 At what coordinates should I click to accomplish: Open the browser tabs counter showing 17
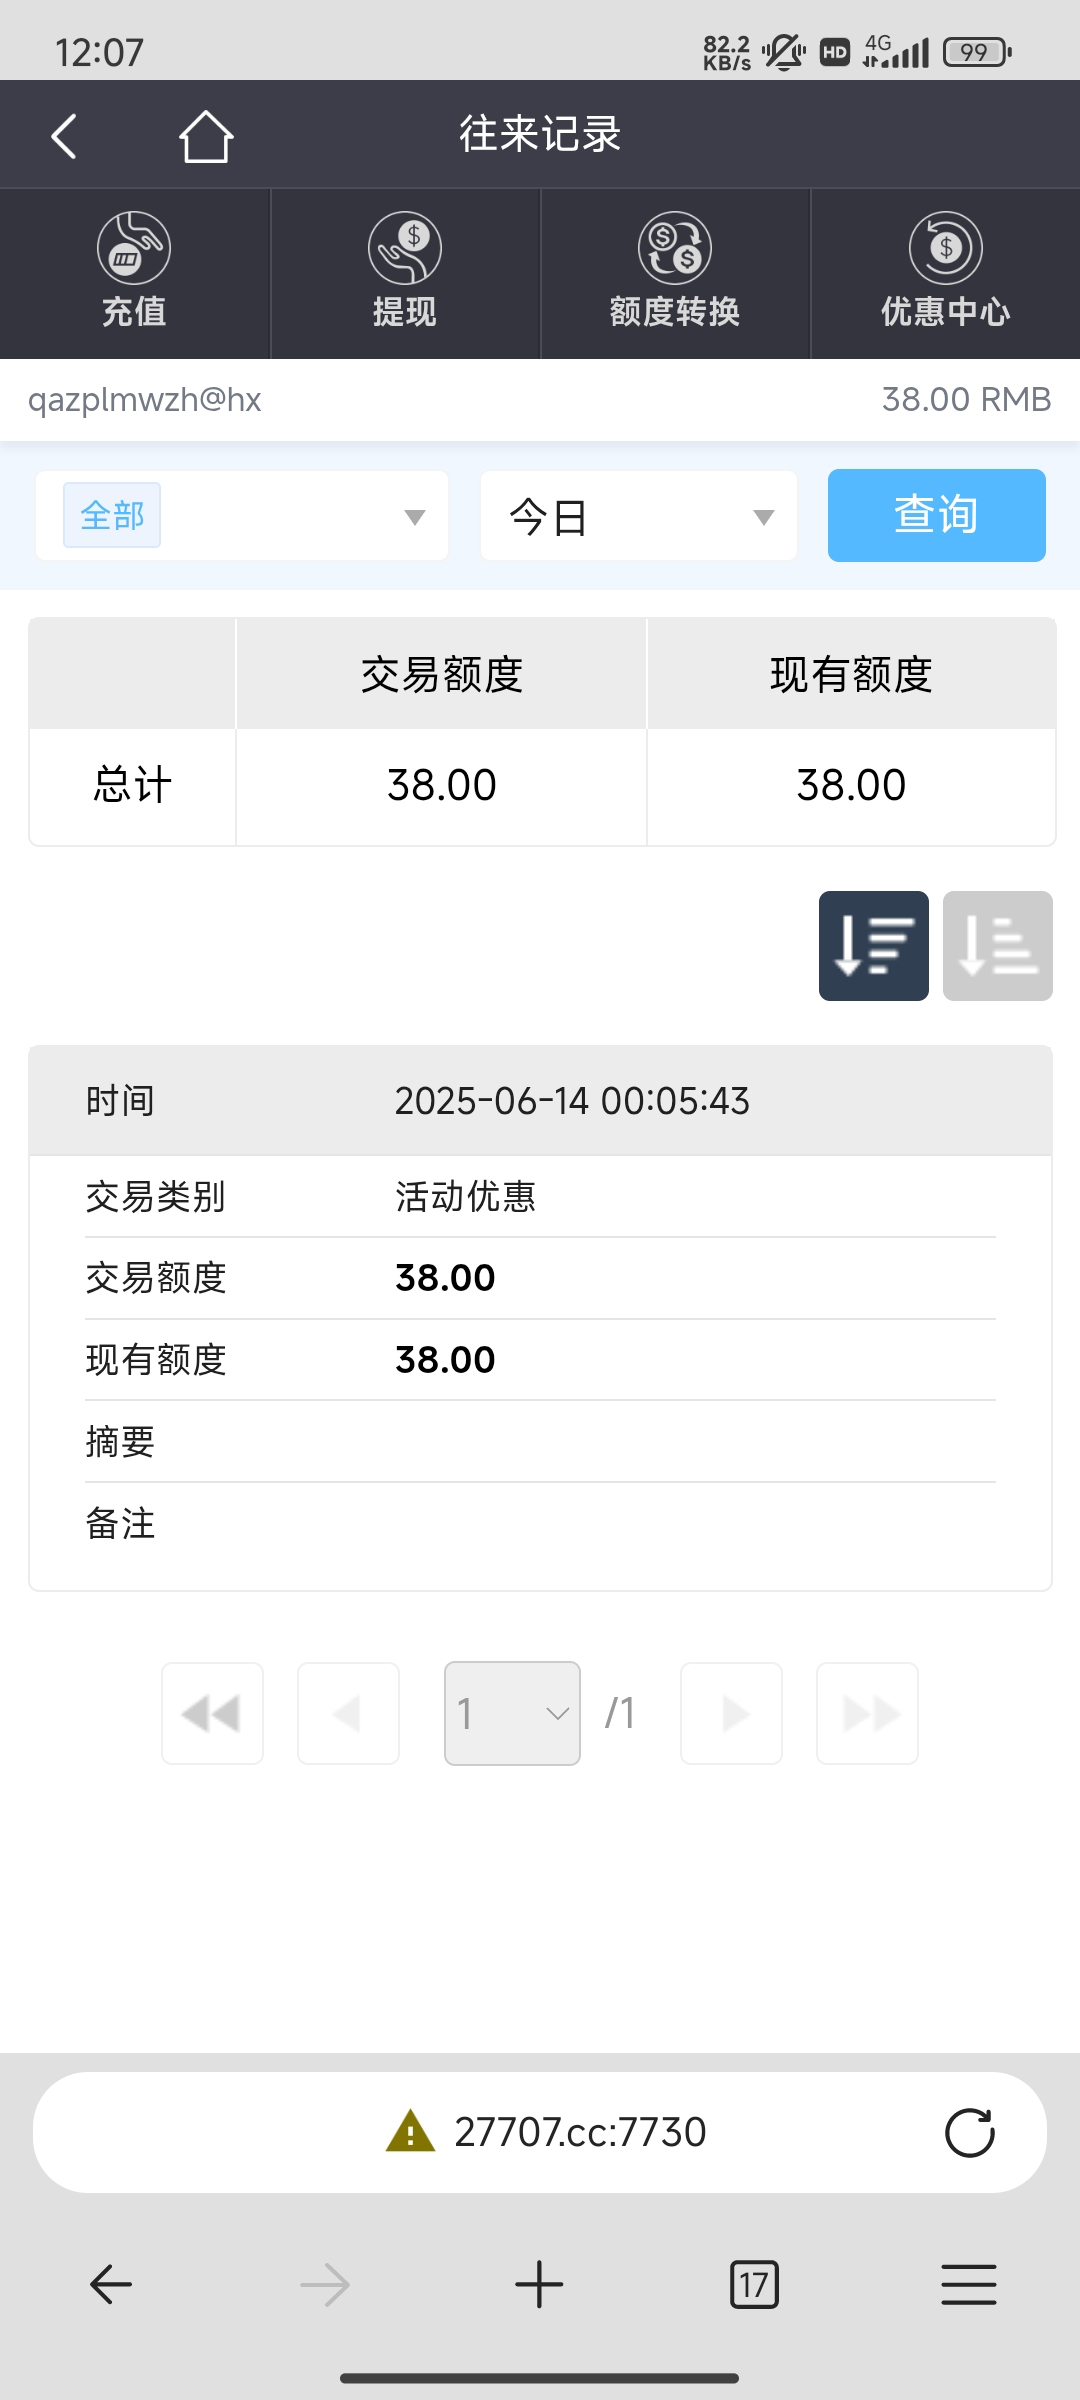pos(754,2285)
